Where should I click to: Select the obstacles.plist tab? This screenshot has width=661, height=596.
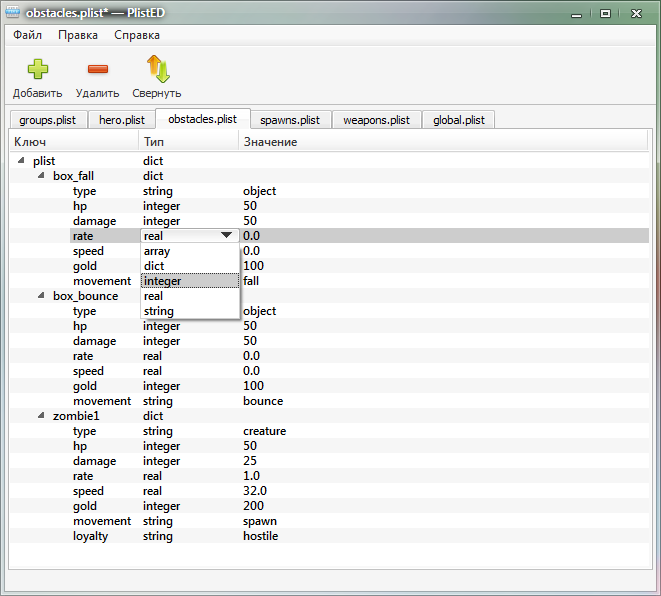pyautogui.click(x=203, y=119)
